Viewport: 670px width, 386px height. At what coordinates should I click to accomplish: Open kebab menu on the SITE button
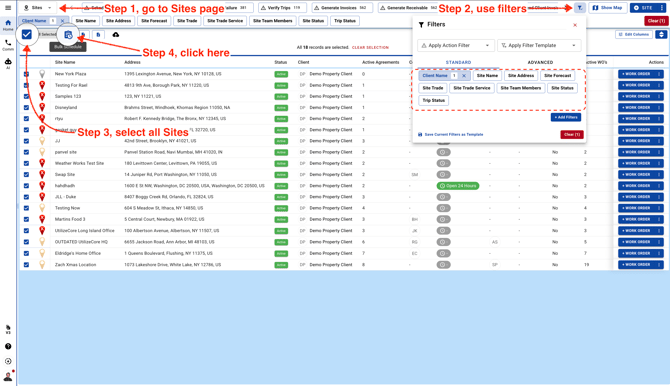coord(662,8)
